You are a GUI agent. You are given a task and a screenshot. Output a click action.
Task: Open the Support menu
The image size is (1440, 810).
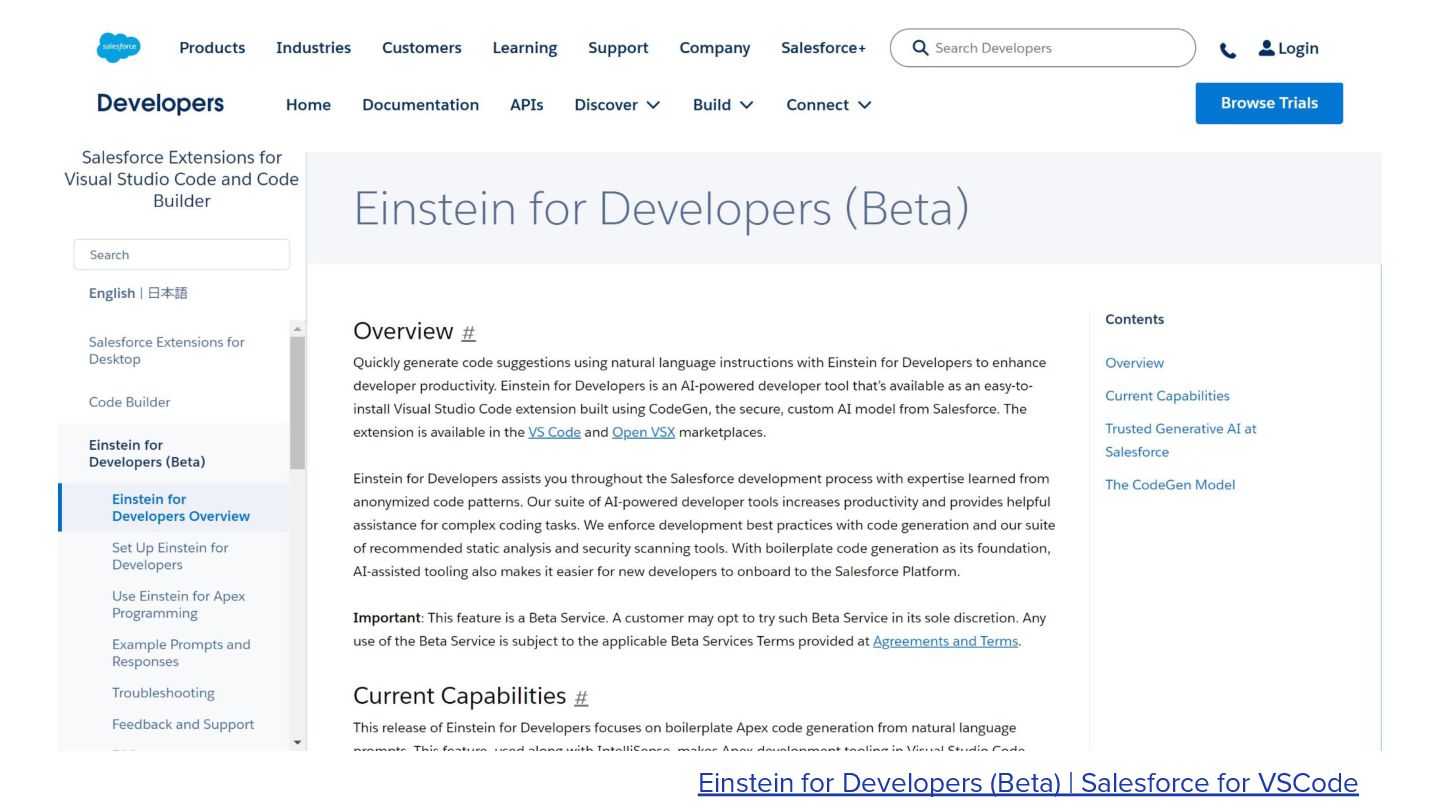coord(618,47)
